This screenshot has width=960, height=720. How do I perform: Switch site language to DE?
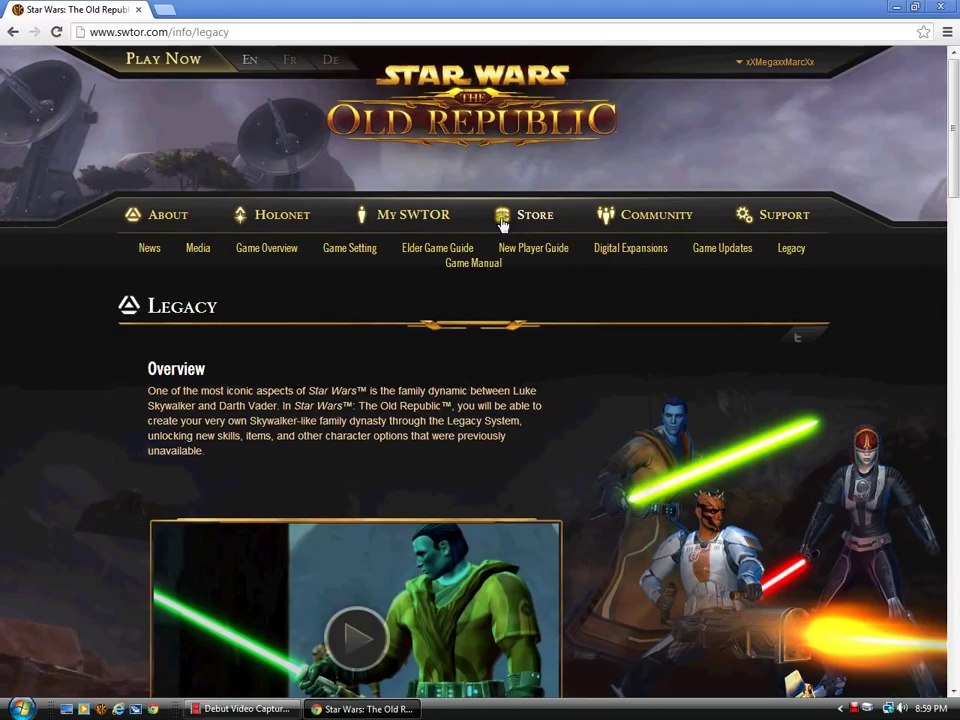tap(331, 59)
